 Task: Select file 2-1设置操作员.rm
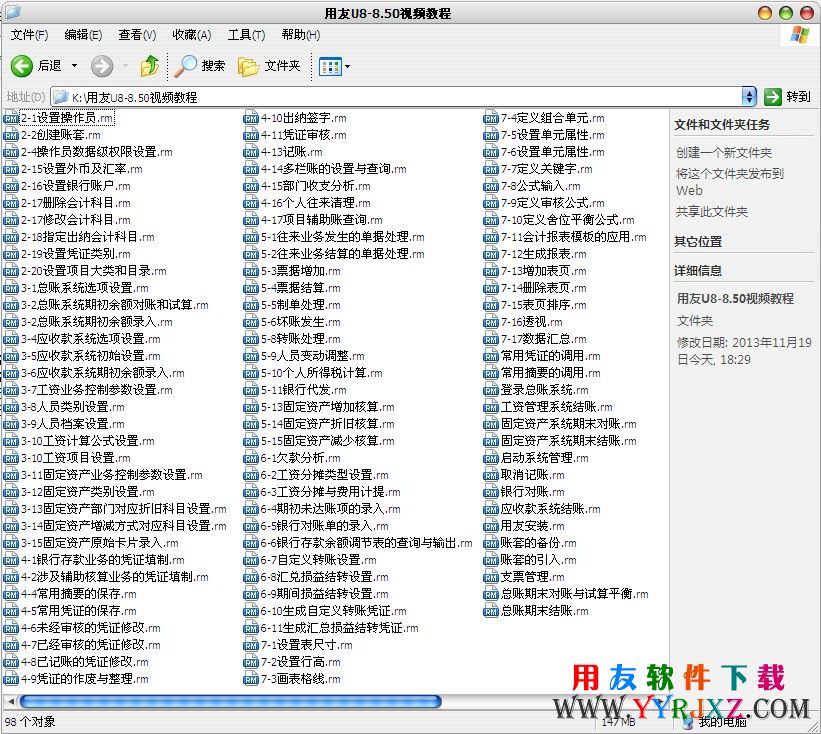(67, 118)
